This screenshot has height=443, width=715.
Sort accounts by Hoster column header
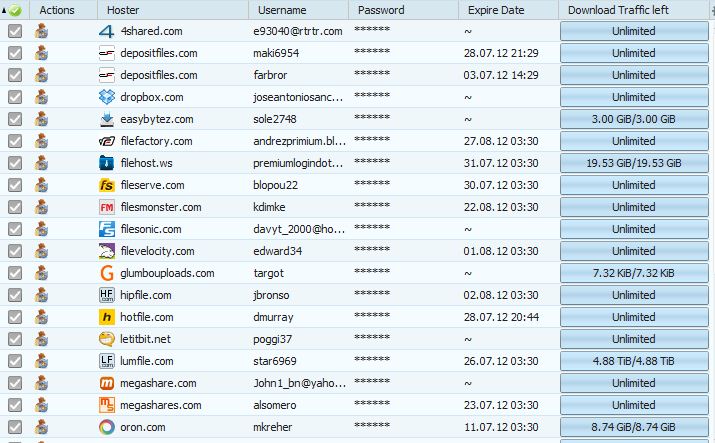(173, 10)
